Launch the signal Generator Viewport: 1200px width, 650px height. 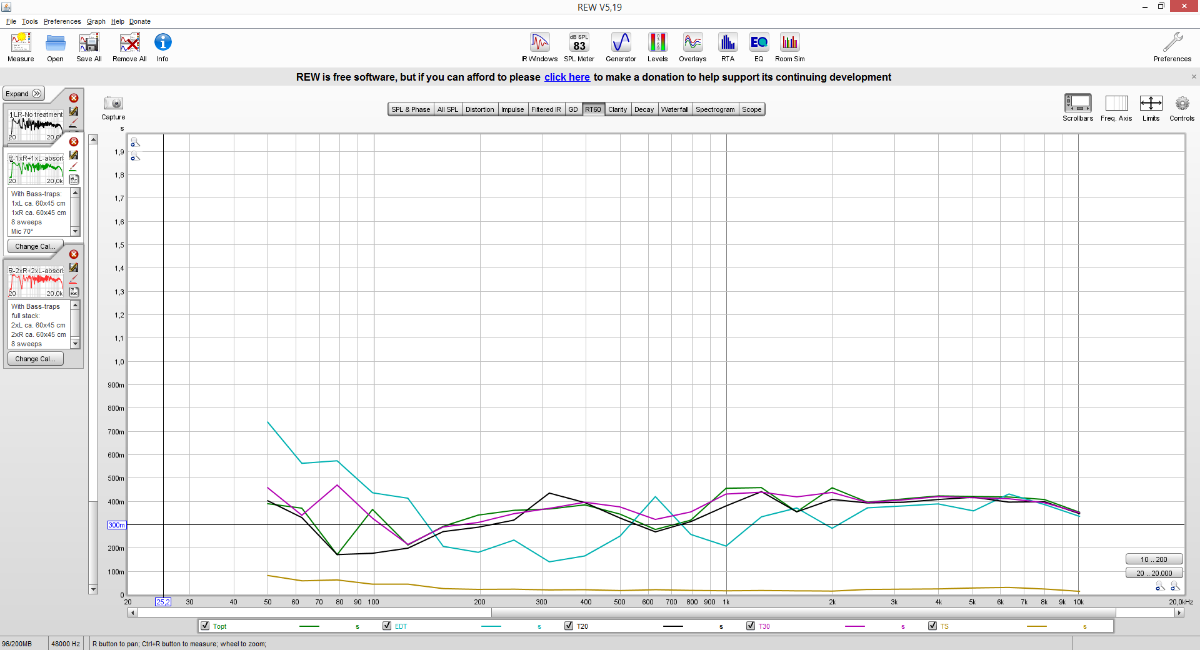[620, 45]
